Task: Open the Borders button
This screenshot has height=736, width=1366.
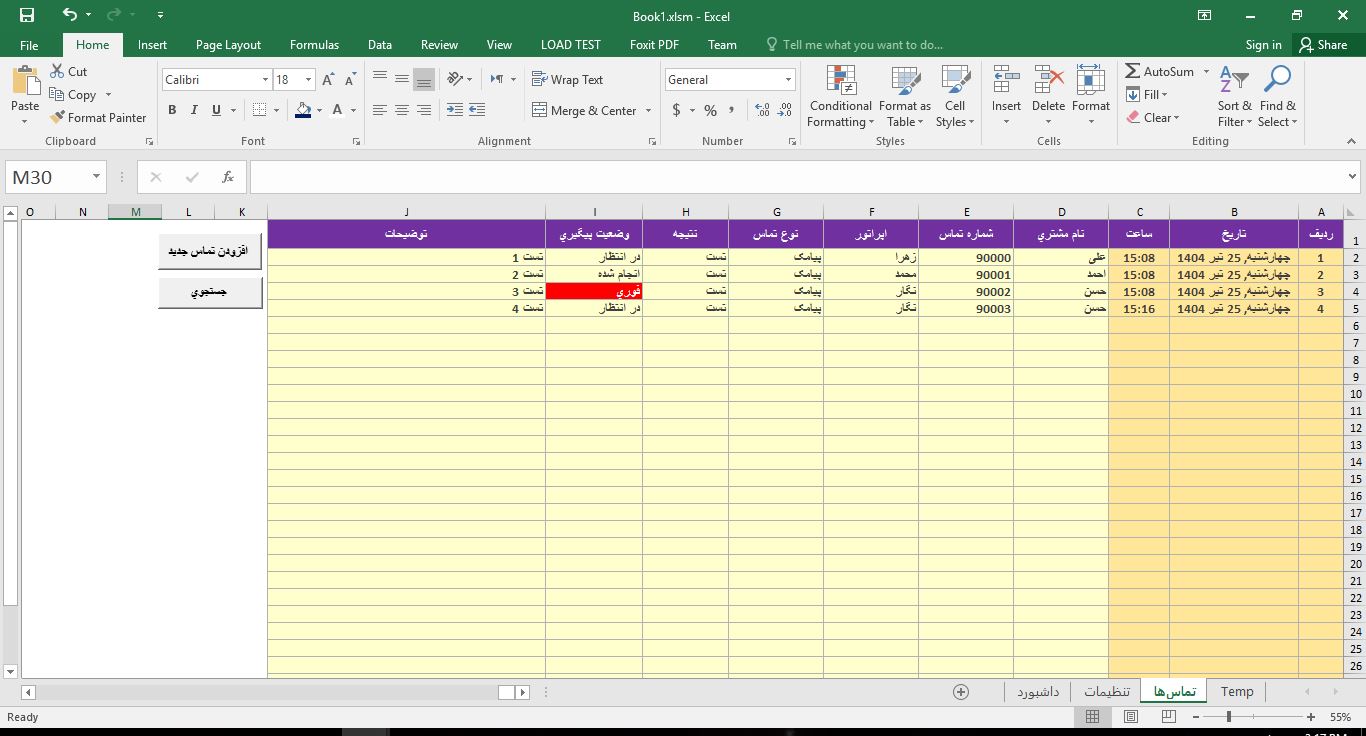Action: (260, 110)
